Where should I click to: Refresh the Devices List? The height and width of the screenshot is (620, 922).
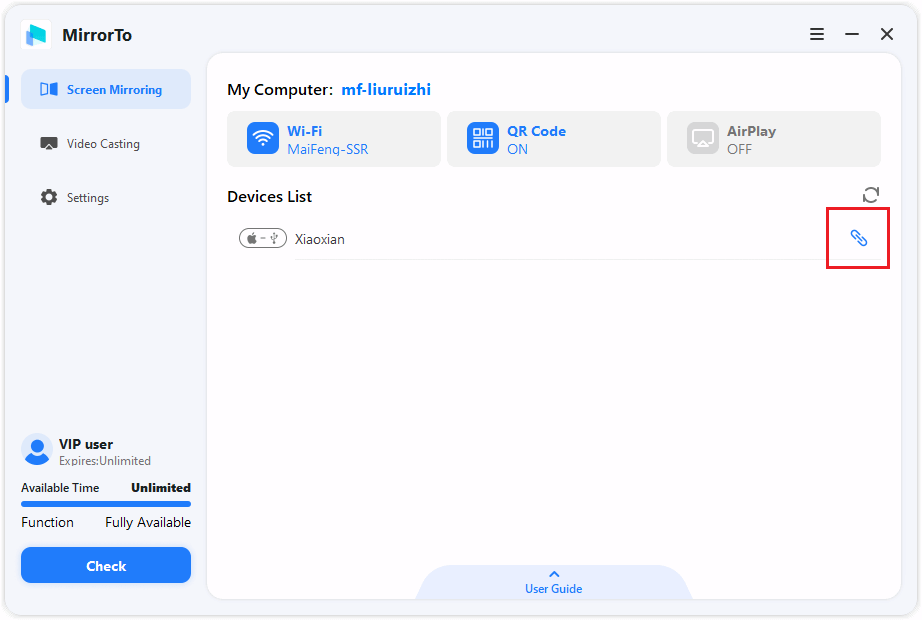(871, 195)
